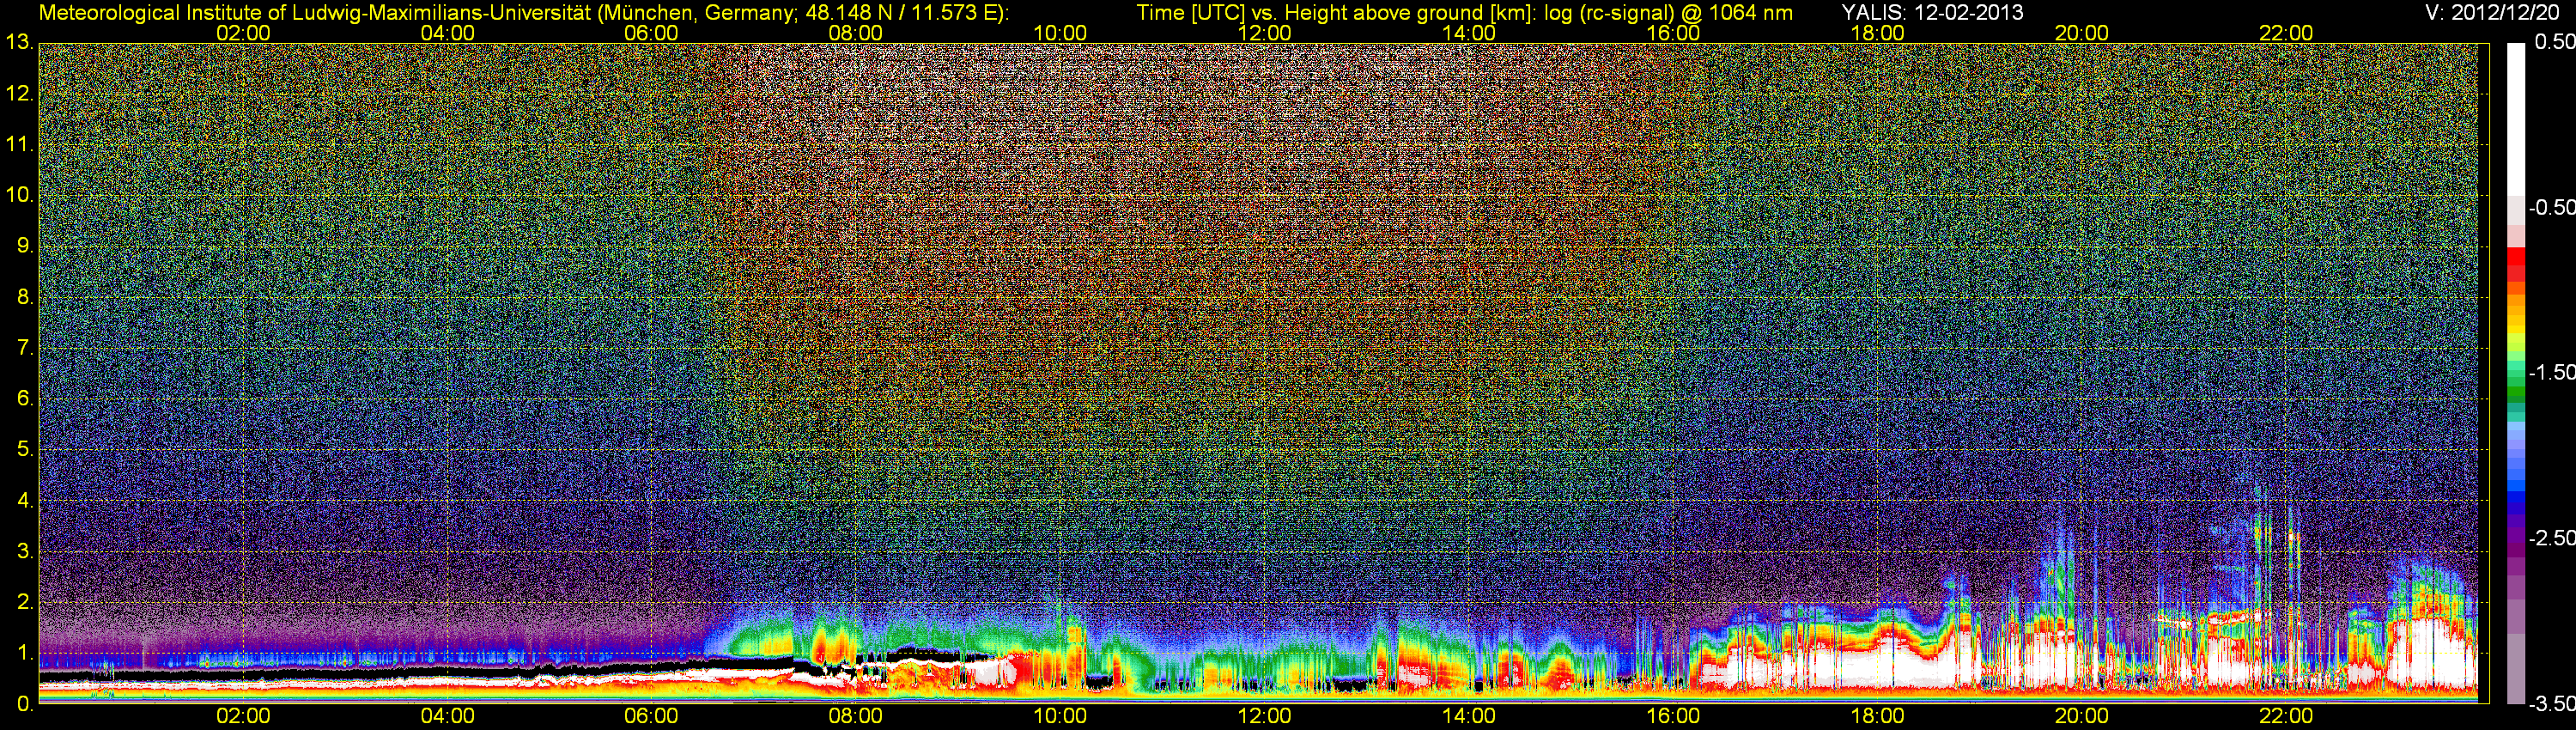Click the 04:00 label on the bottom time axis
The width and height of the screenshot is (2576, 730).
click(x=447, y=716)
